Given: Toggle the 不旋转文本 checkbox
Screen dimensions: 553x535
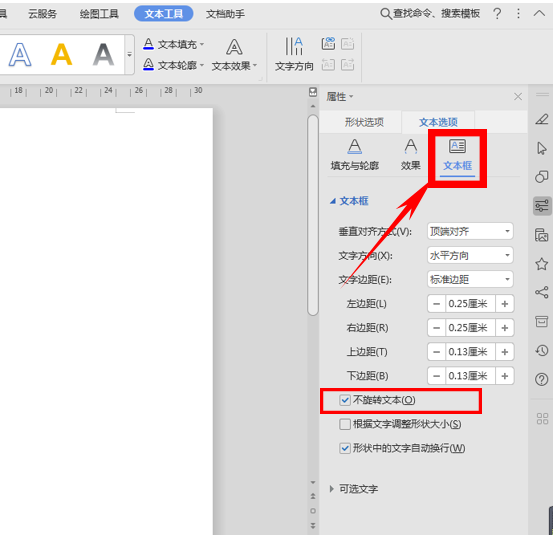Looking at the screenshot, I should pos(345,400).
